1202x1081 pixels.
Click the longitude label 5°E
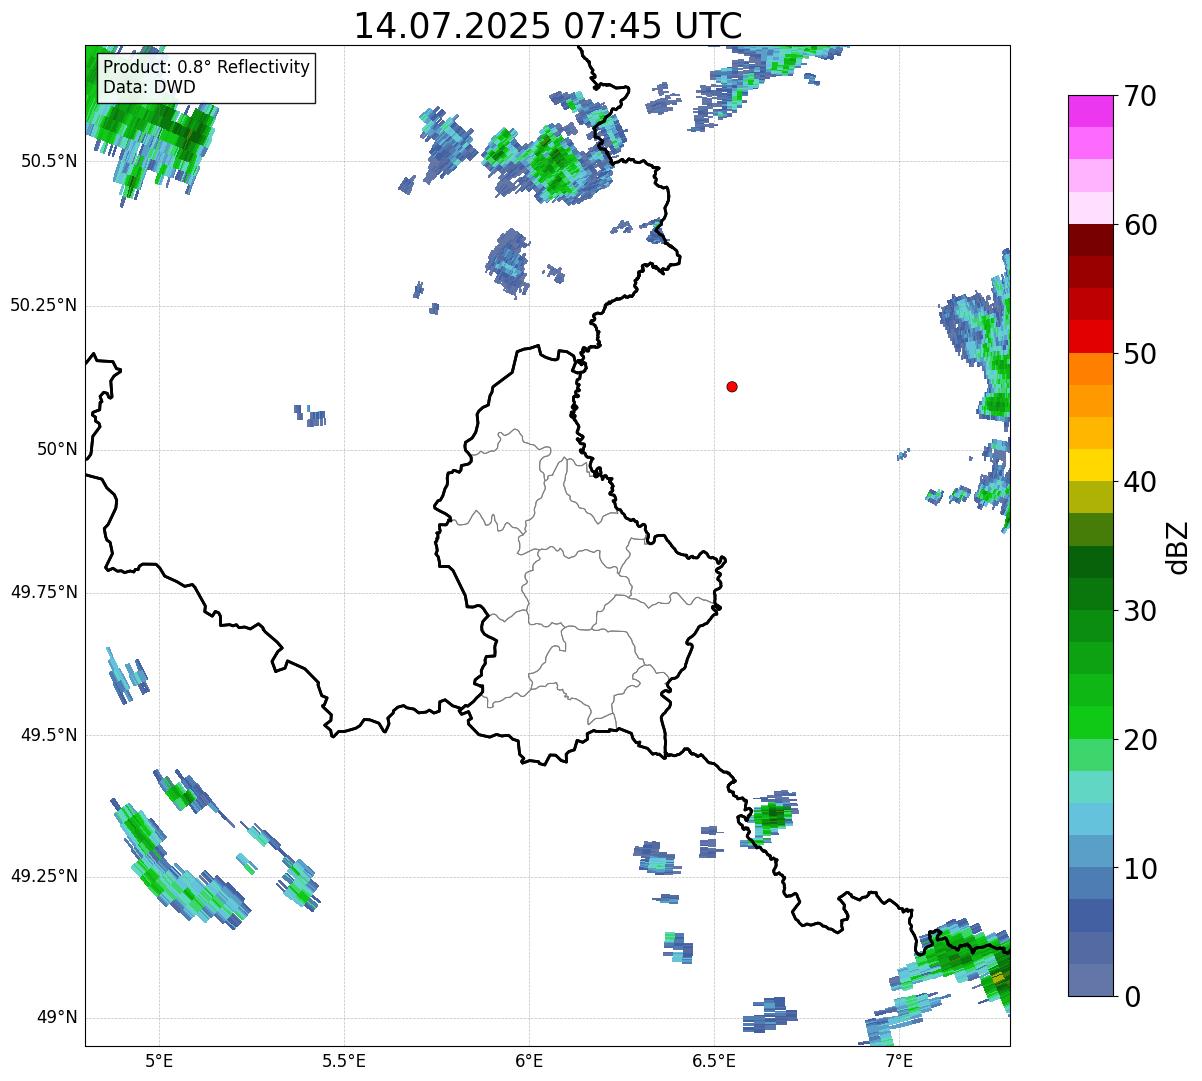[x=159, y=1060]
